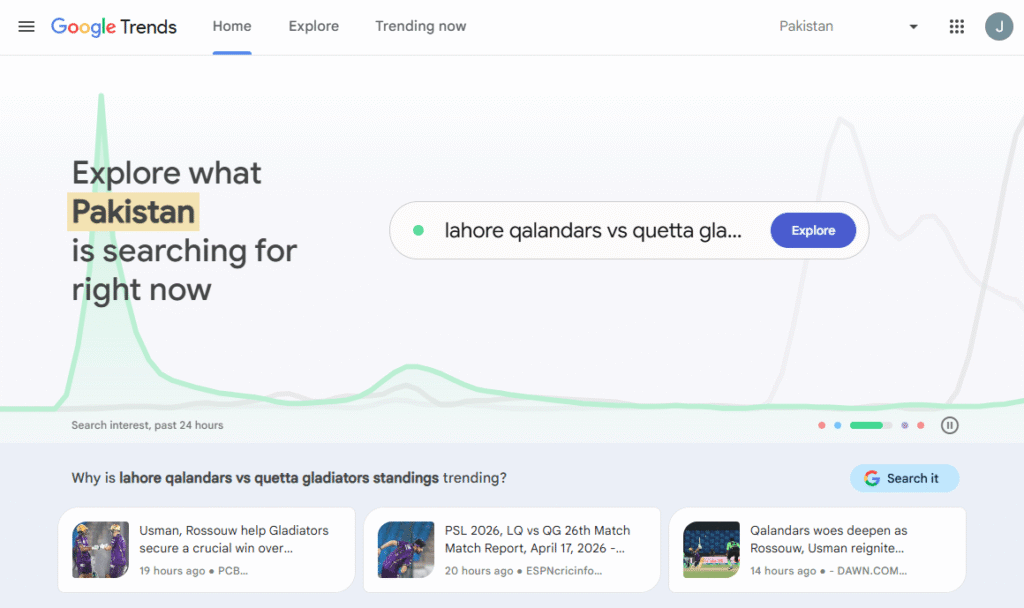
Task: Open the account avatar J
Action: coord(999,27)
